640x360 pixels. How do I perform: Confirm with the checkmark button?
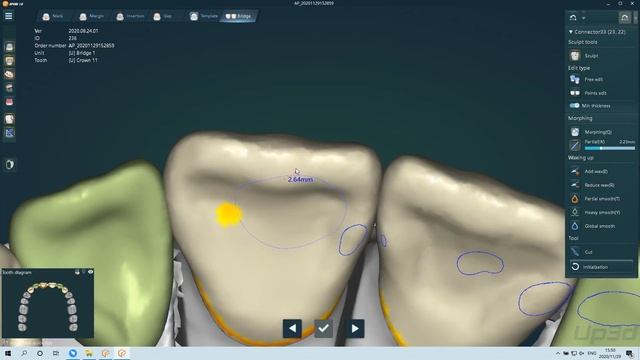[324, 328]
